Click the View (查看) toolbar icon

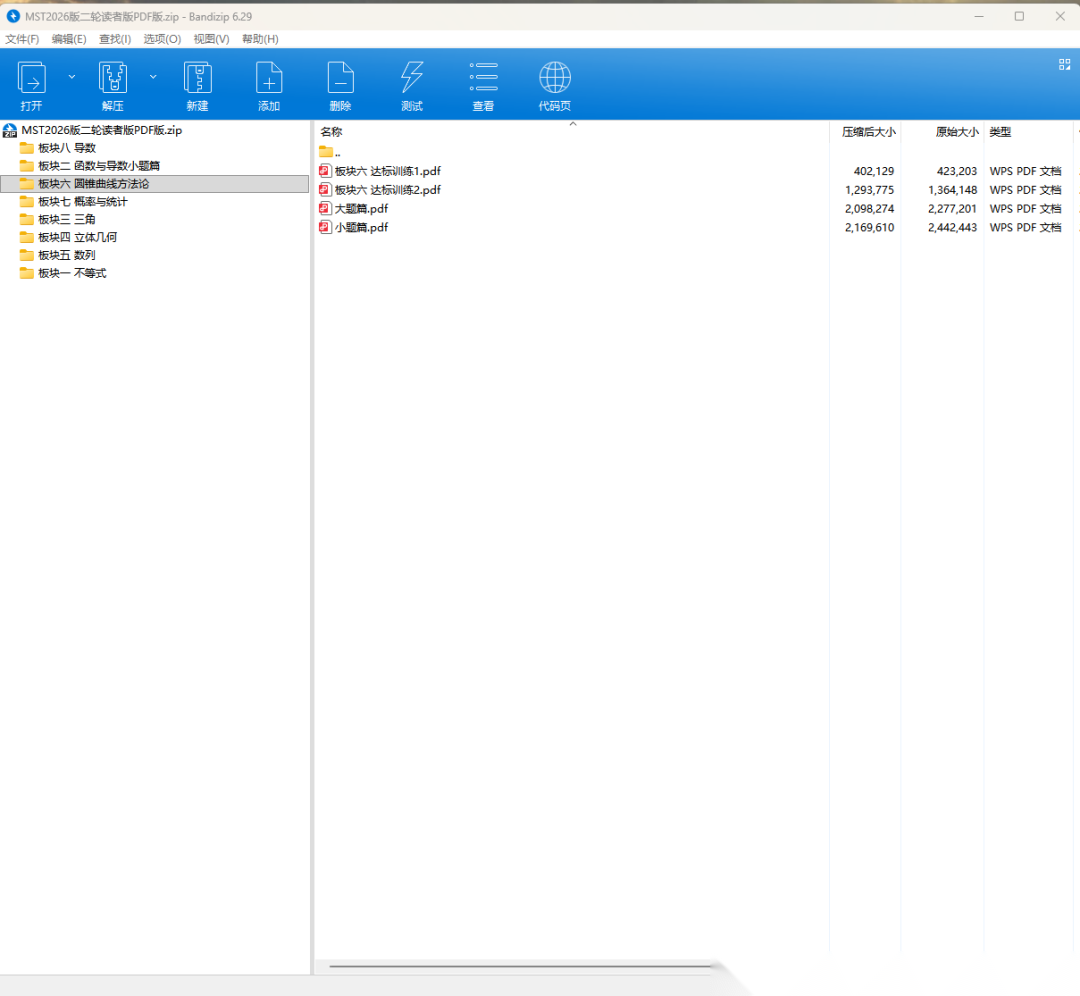pos(484,78)
